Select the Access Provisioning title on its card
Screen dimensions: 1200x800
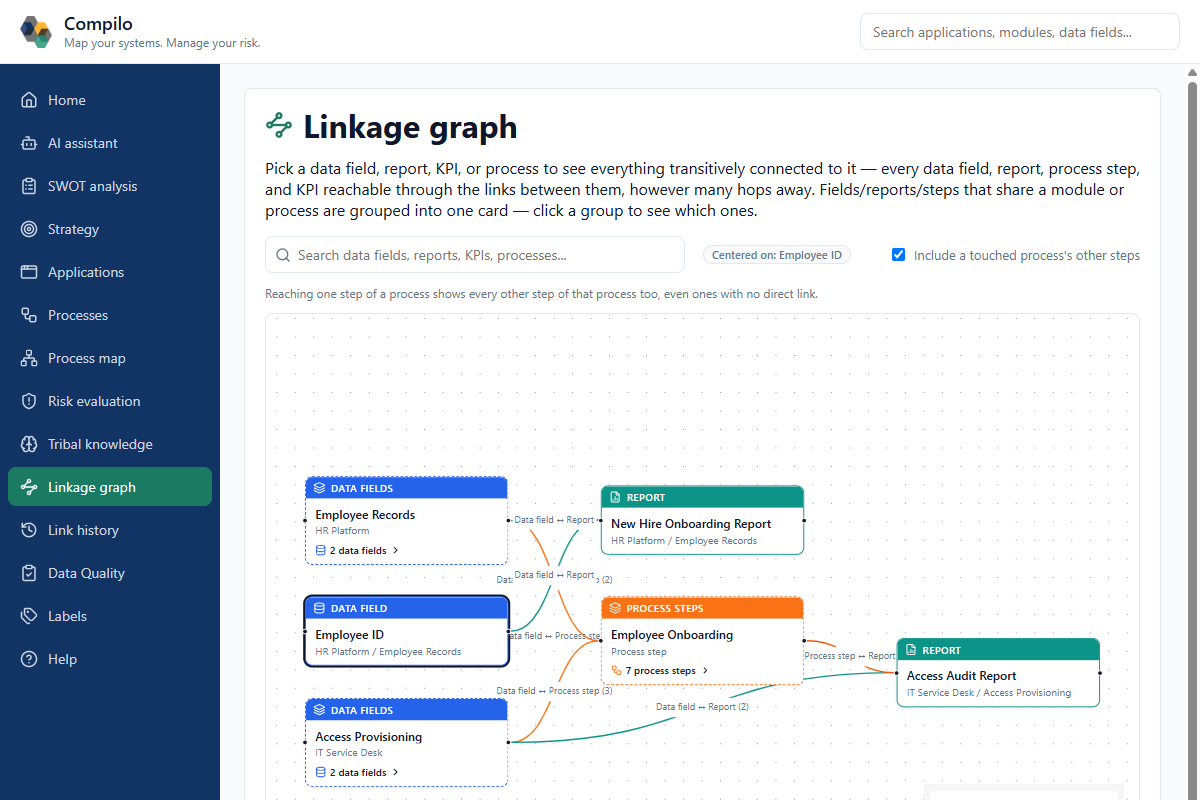(369, 737)
